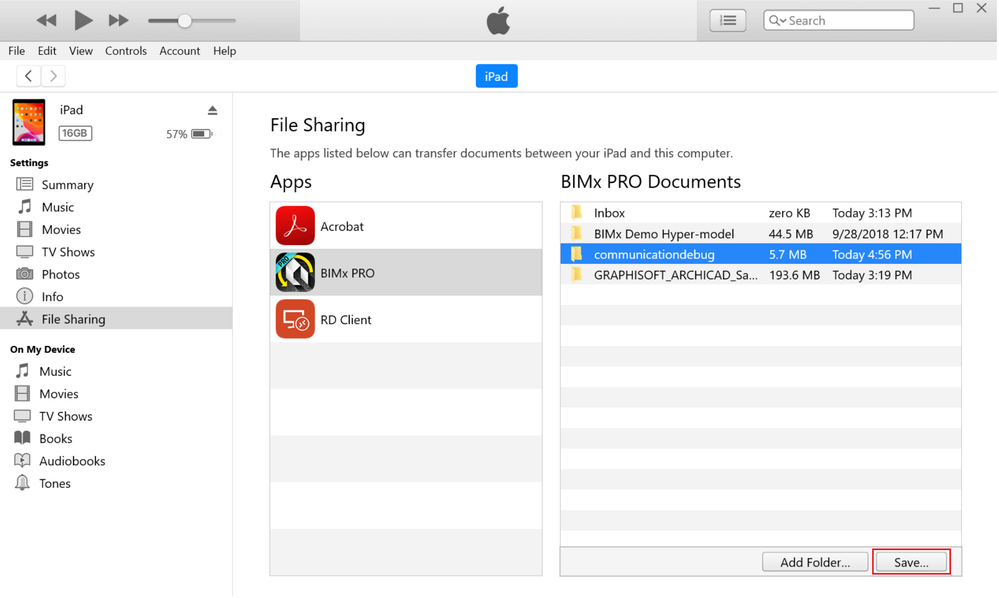Image resolution: width=999 pixels, height=598 pixels.
Task: Click the Add Folder button
Action: click(815, 562)
